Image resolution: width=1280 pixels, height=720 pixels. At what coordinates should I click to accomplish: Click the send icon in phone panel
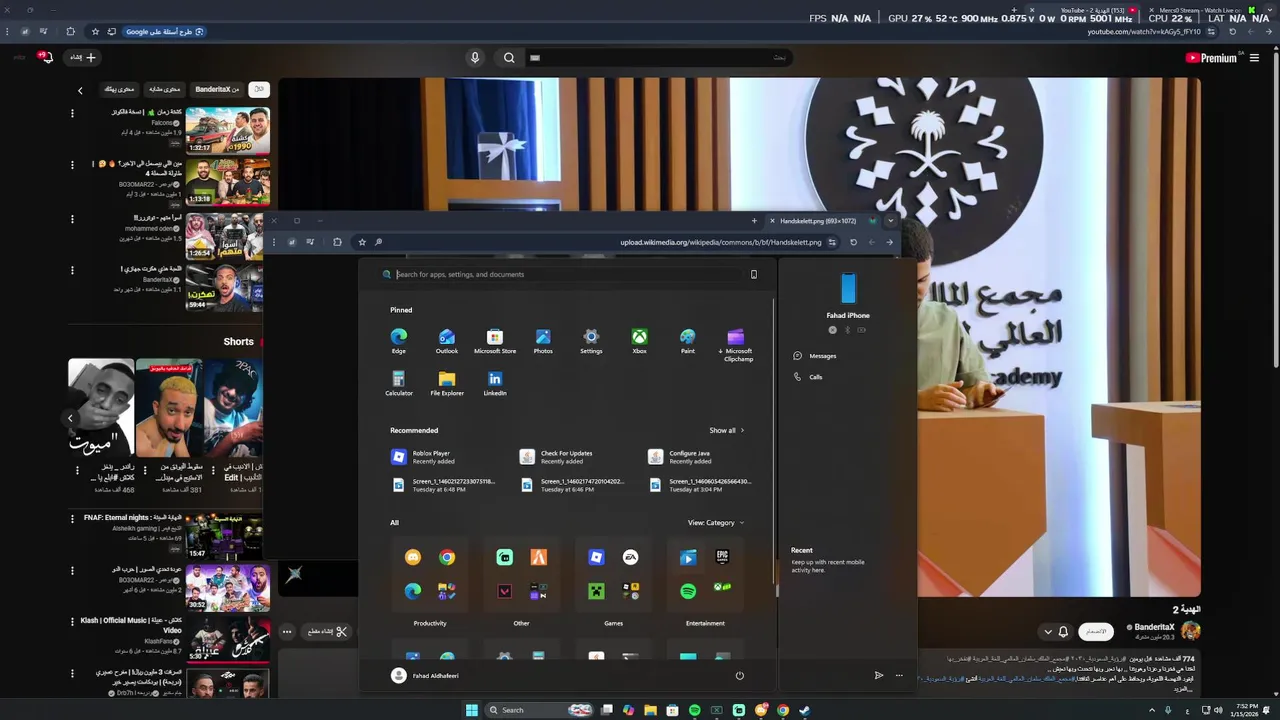coord(879,675)
